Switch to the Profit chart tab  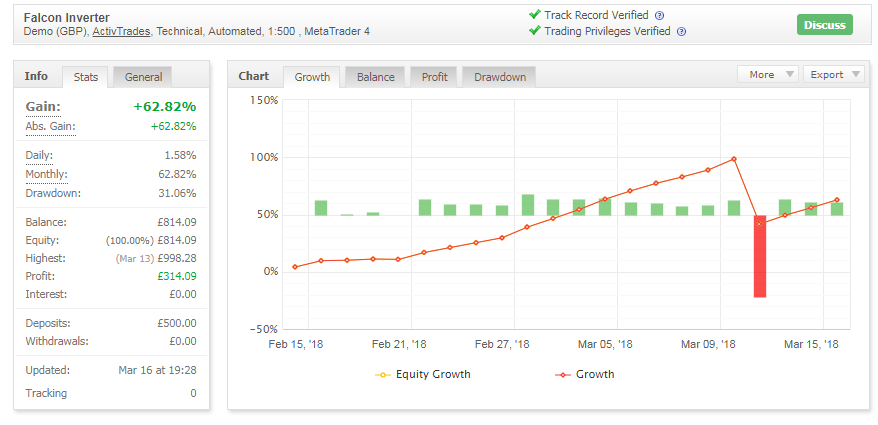coord(434,77)
